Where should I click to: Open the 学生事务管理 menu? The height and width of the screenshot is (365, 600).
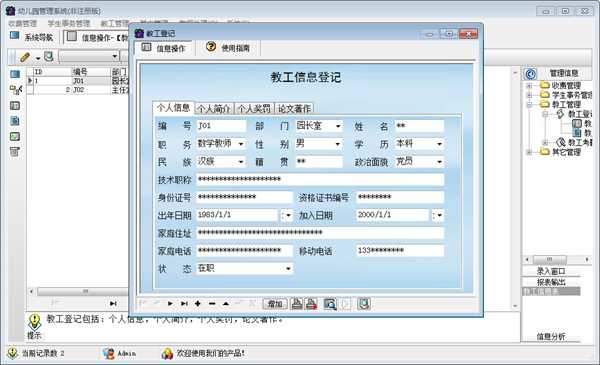click(x=68, y=24)
